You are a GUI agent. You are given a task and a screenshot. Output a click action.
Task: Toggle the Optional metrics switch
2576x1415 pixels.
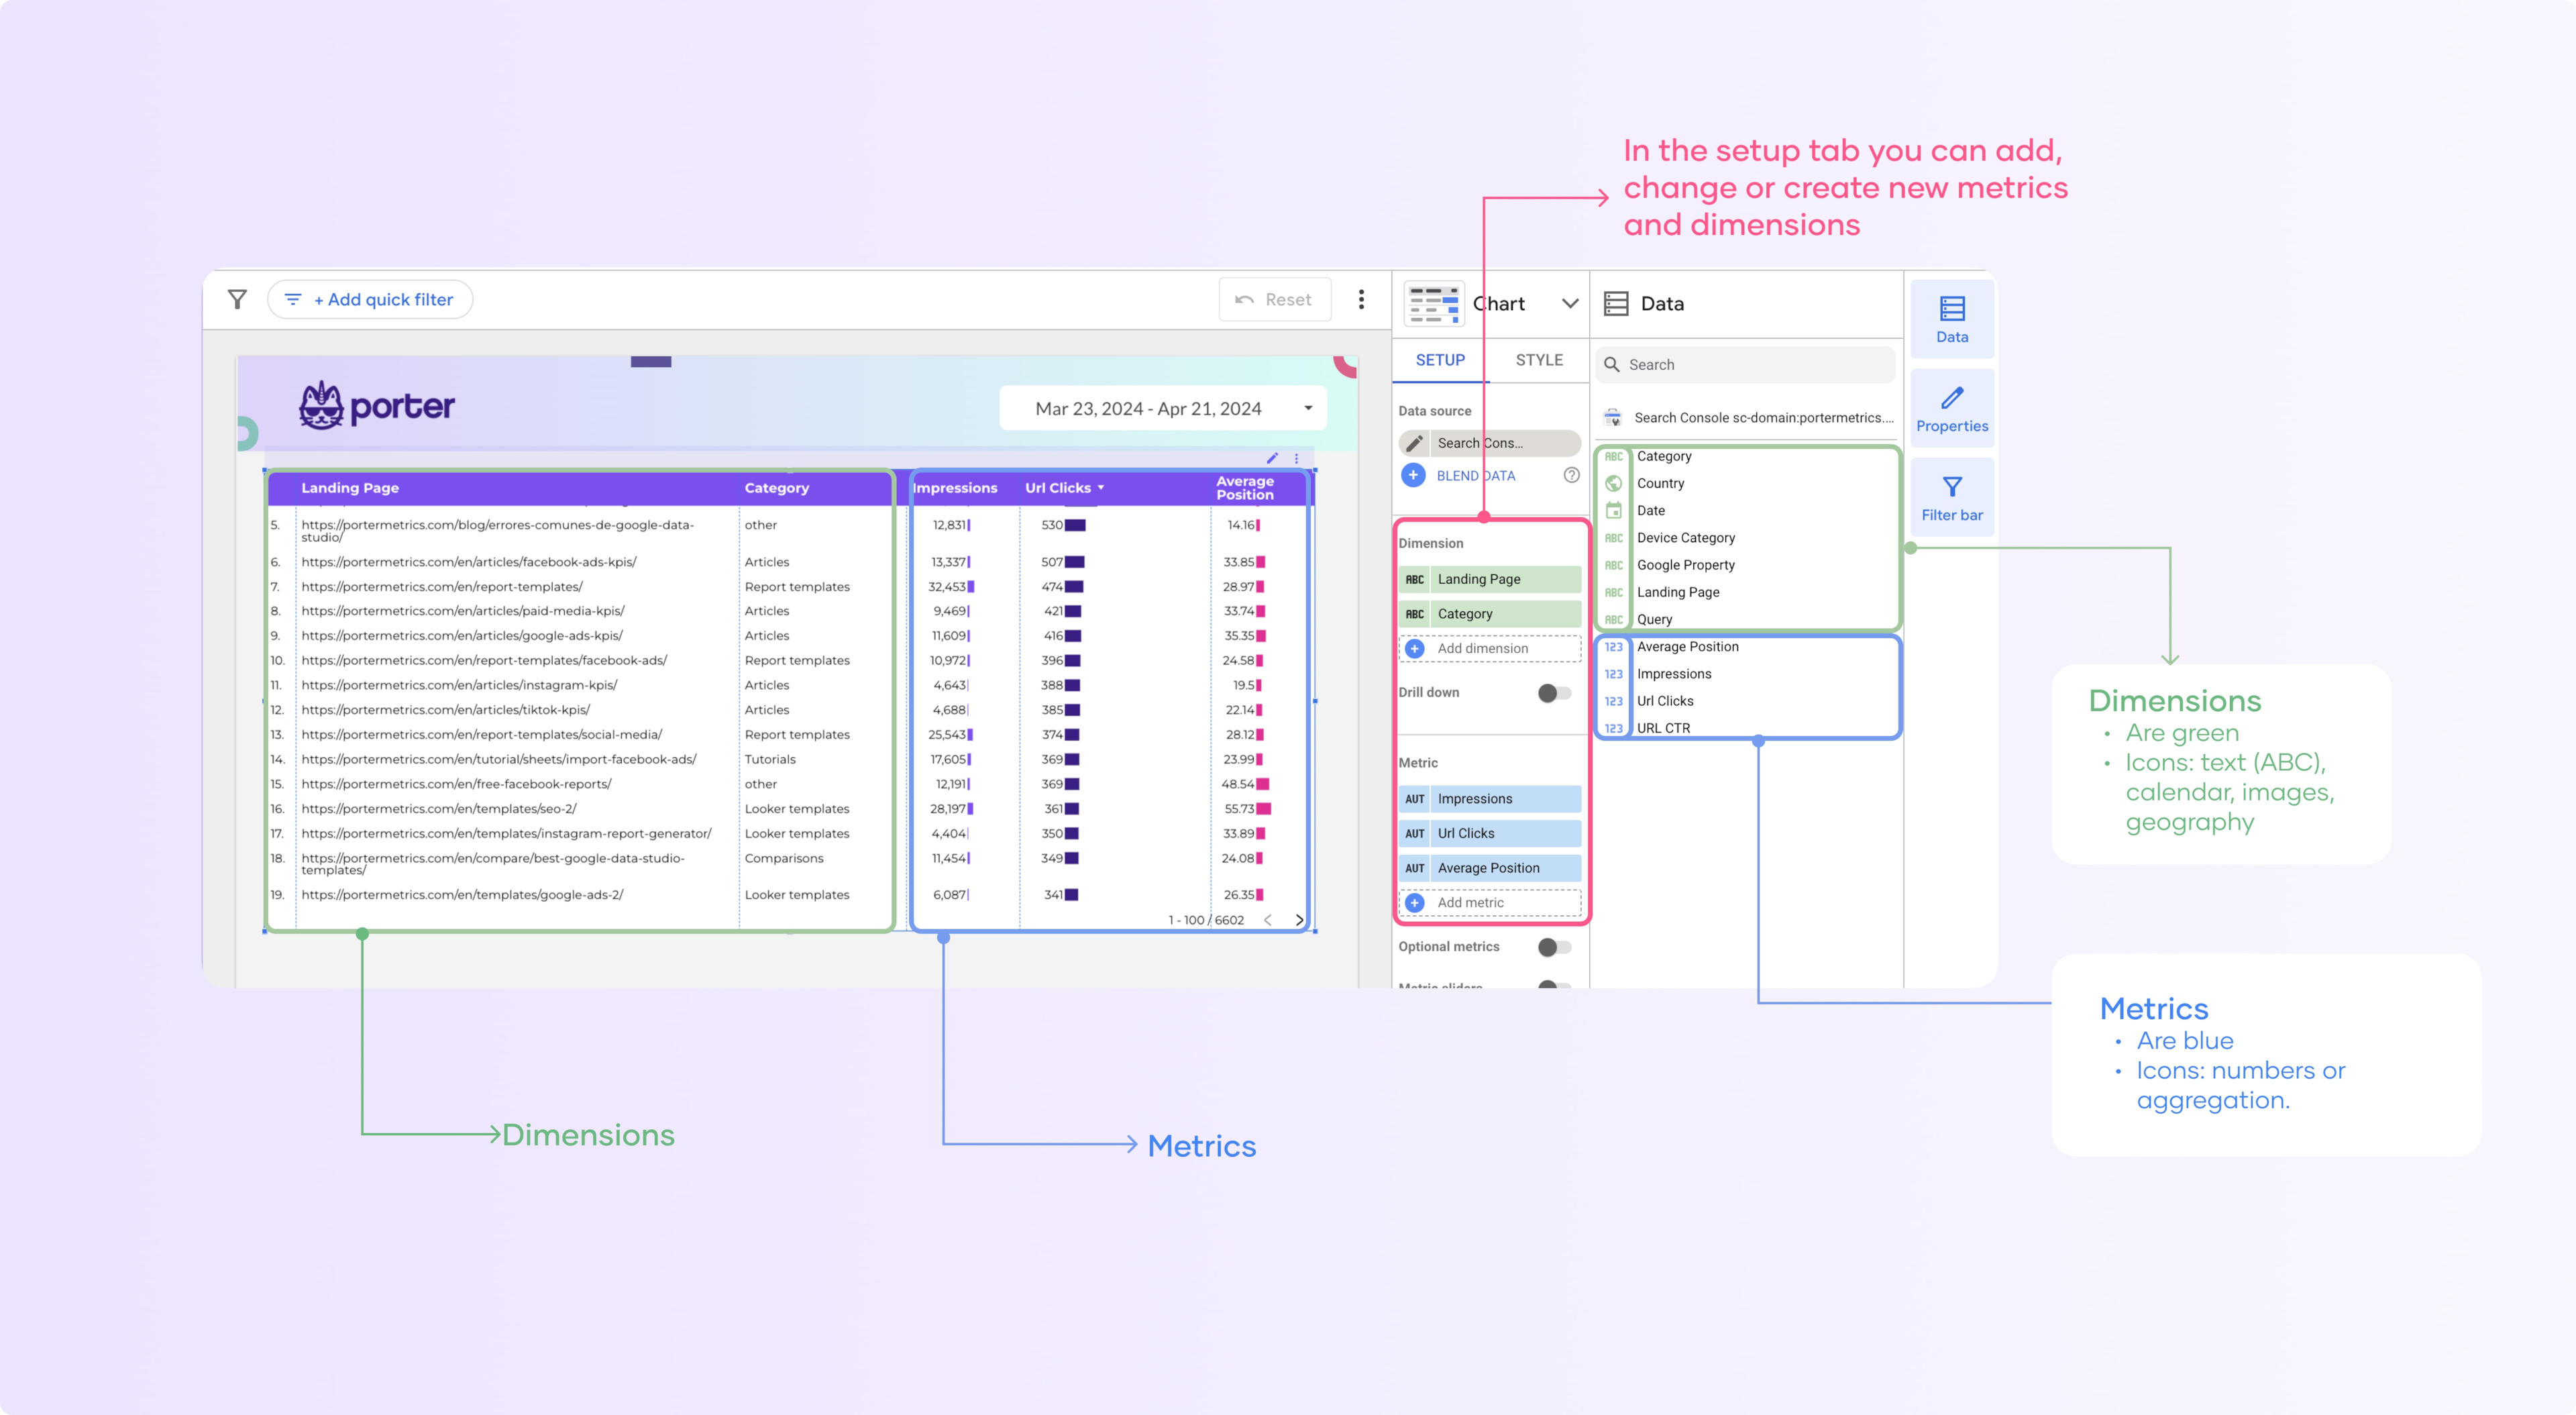coord(1556,943)
